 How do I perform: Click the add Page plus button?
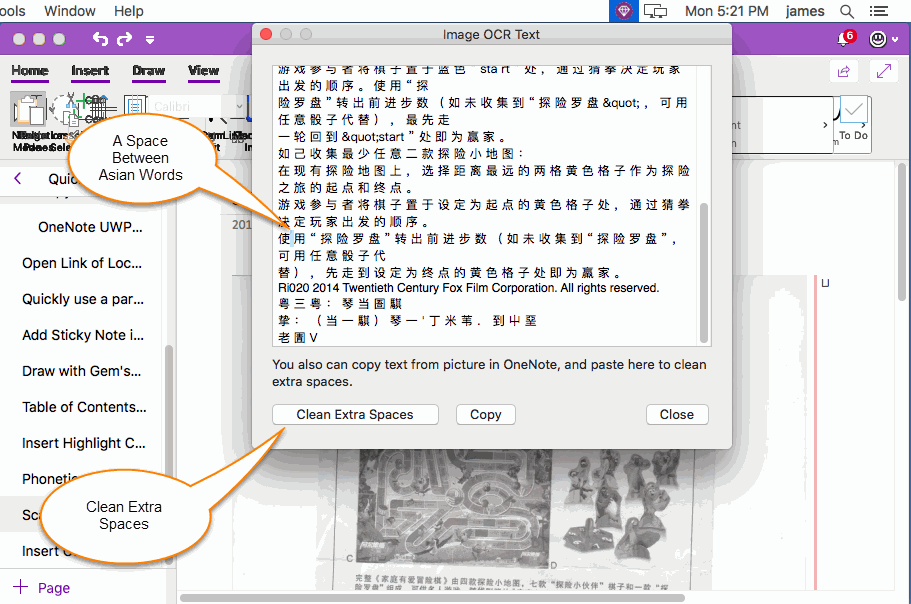coord(41,587)
